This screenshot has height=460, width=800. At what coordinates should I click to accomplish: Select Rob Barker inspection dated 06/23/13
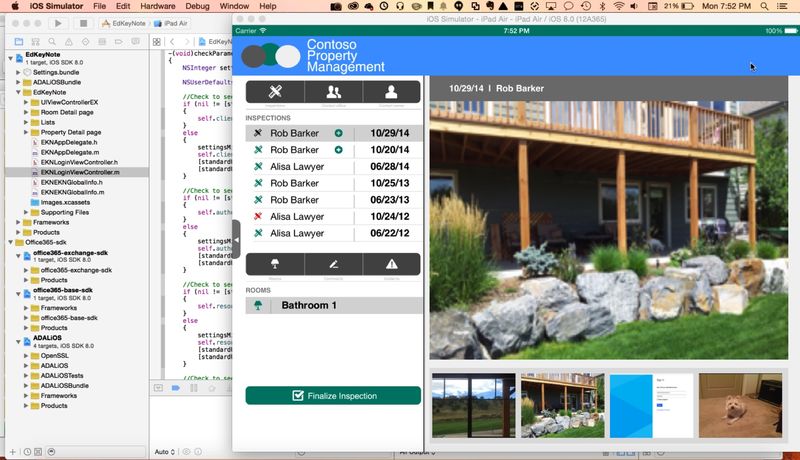click(334, 200)
